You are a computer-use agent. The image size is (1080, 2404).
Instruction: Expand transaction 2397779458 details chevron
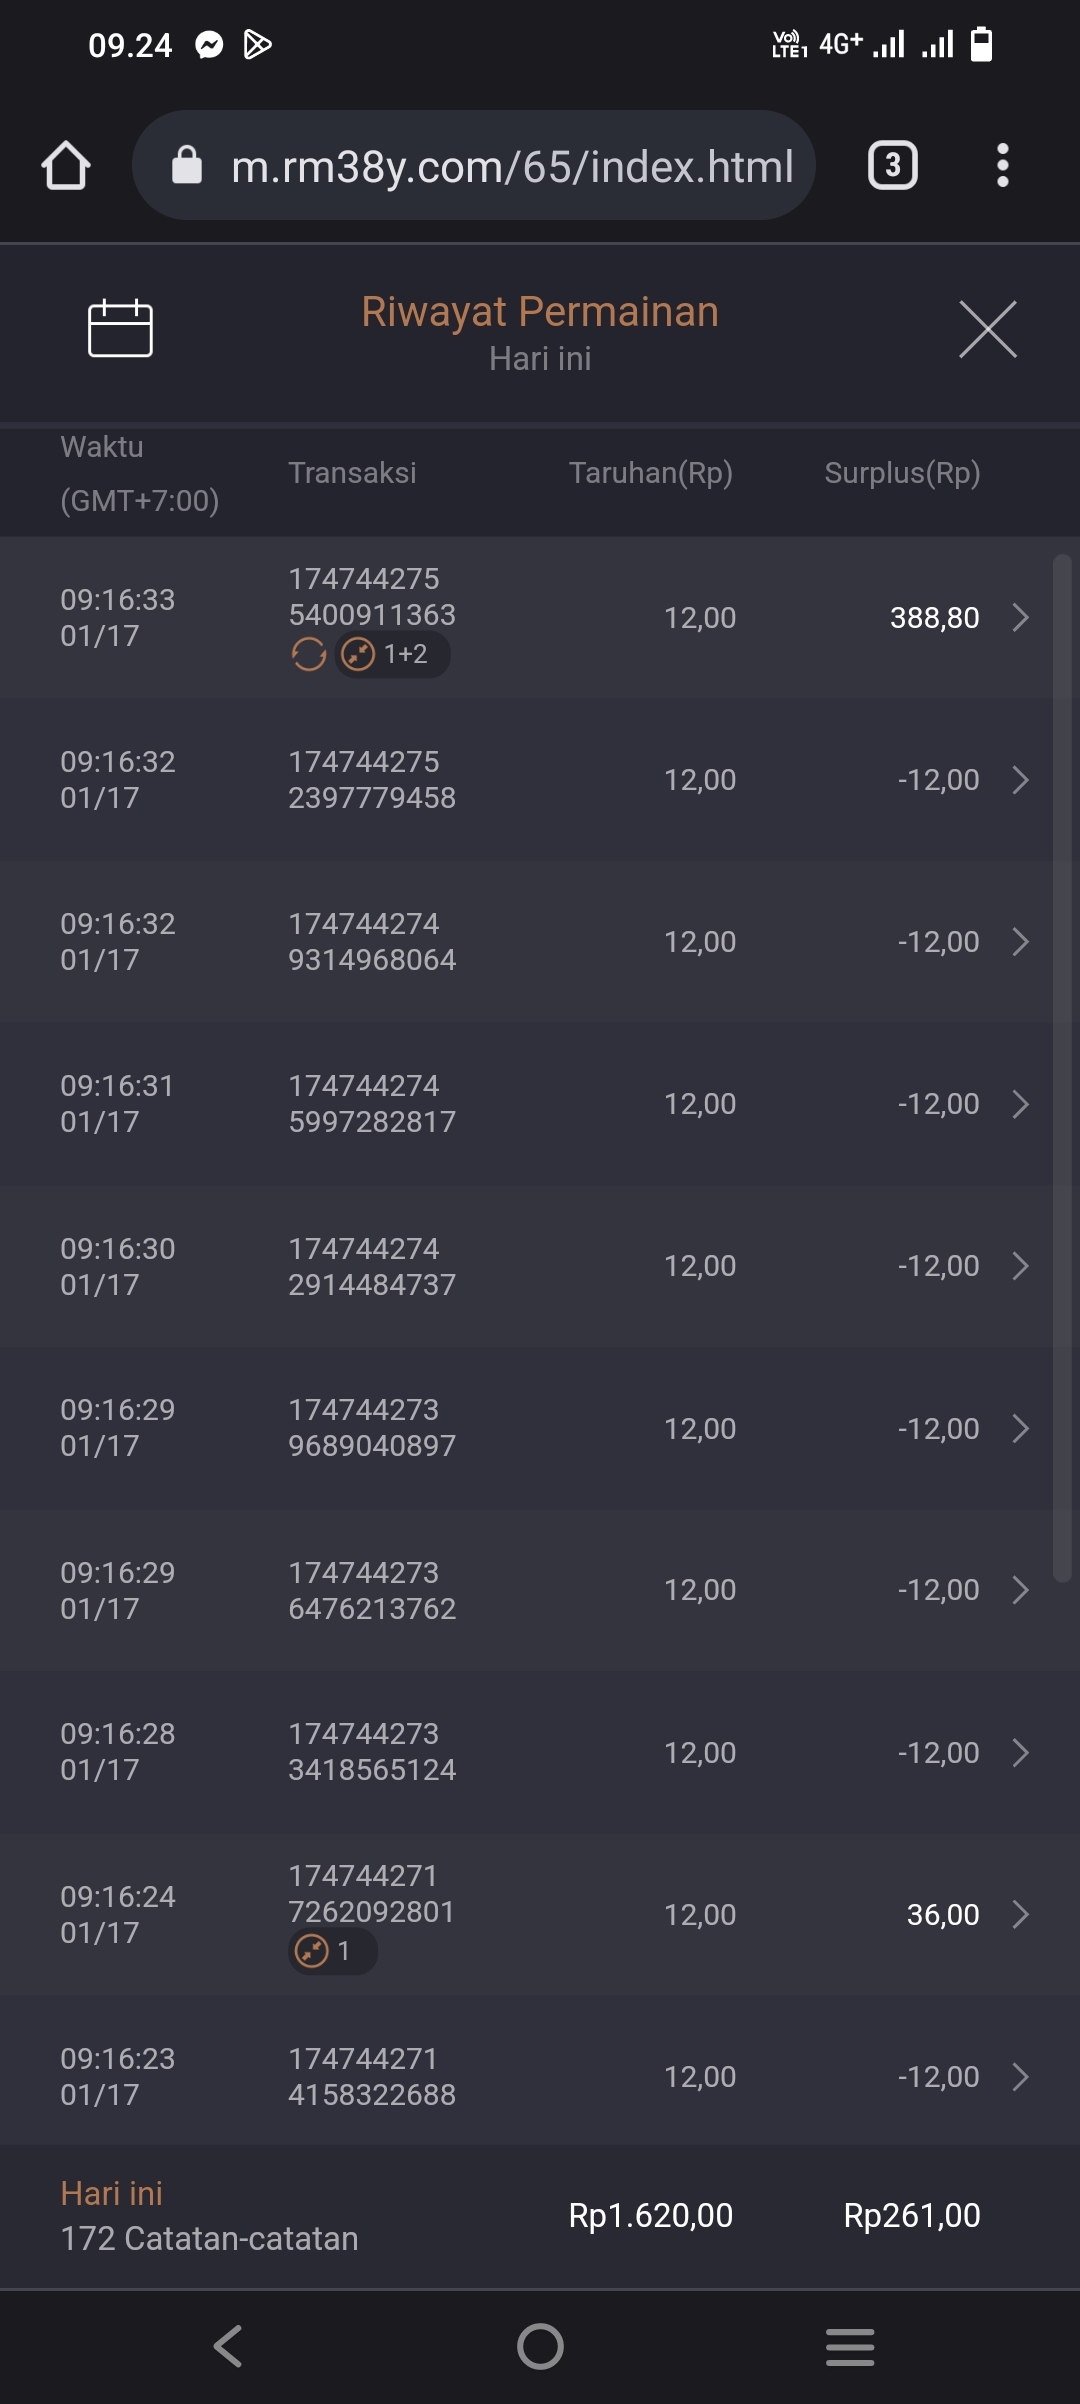click(1020, 780)
